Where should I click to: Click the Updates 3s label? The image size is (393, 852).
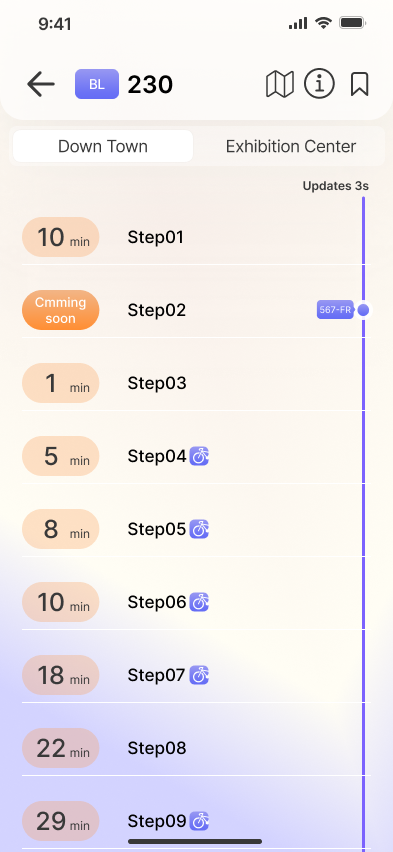pos(335,186)
